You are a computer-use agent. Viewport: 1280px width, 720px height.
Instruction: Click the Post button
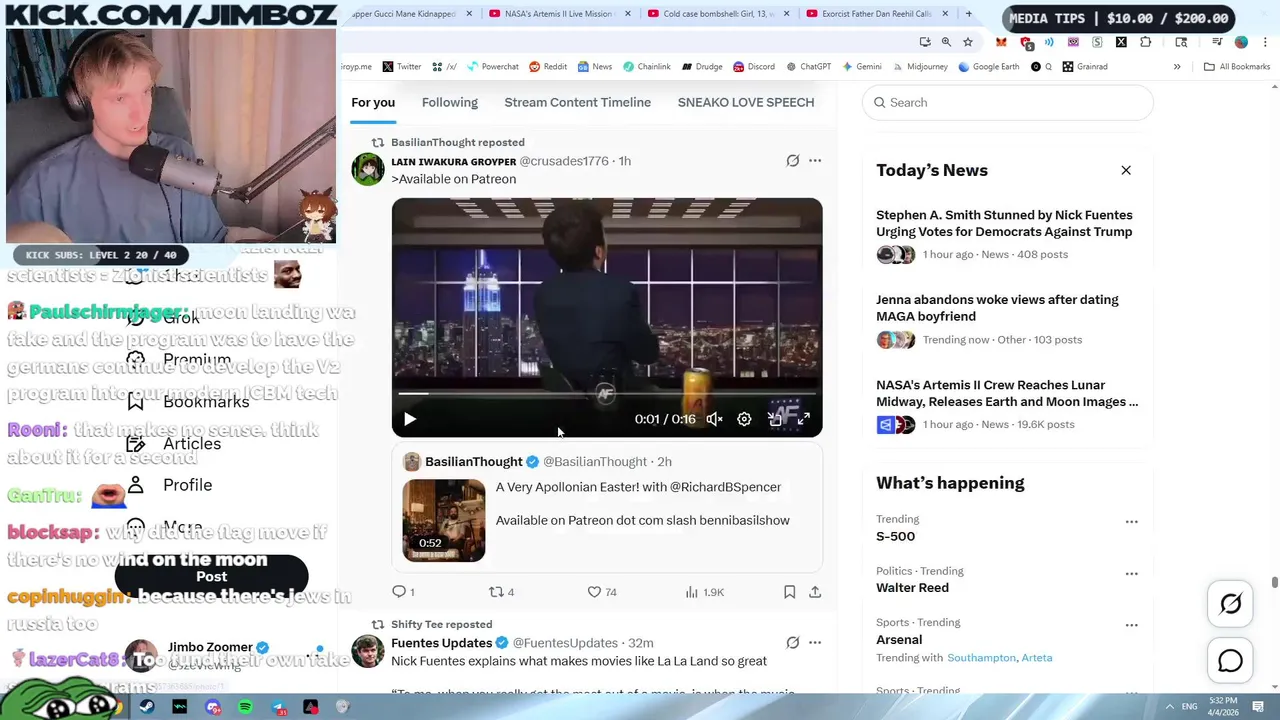coord(211,576)
